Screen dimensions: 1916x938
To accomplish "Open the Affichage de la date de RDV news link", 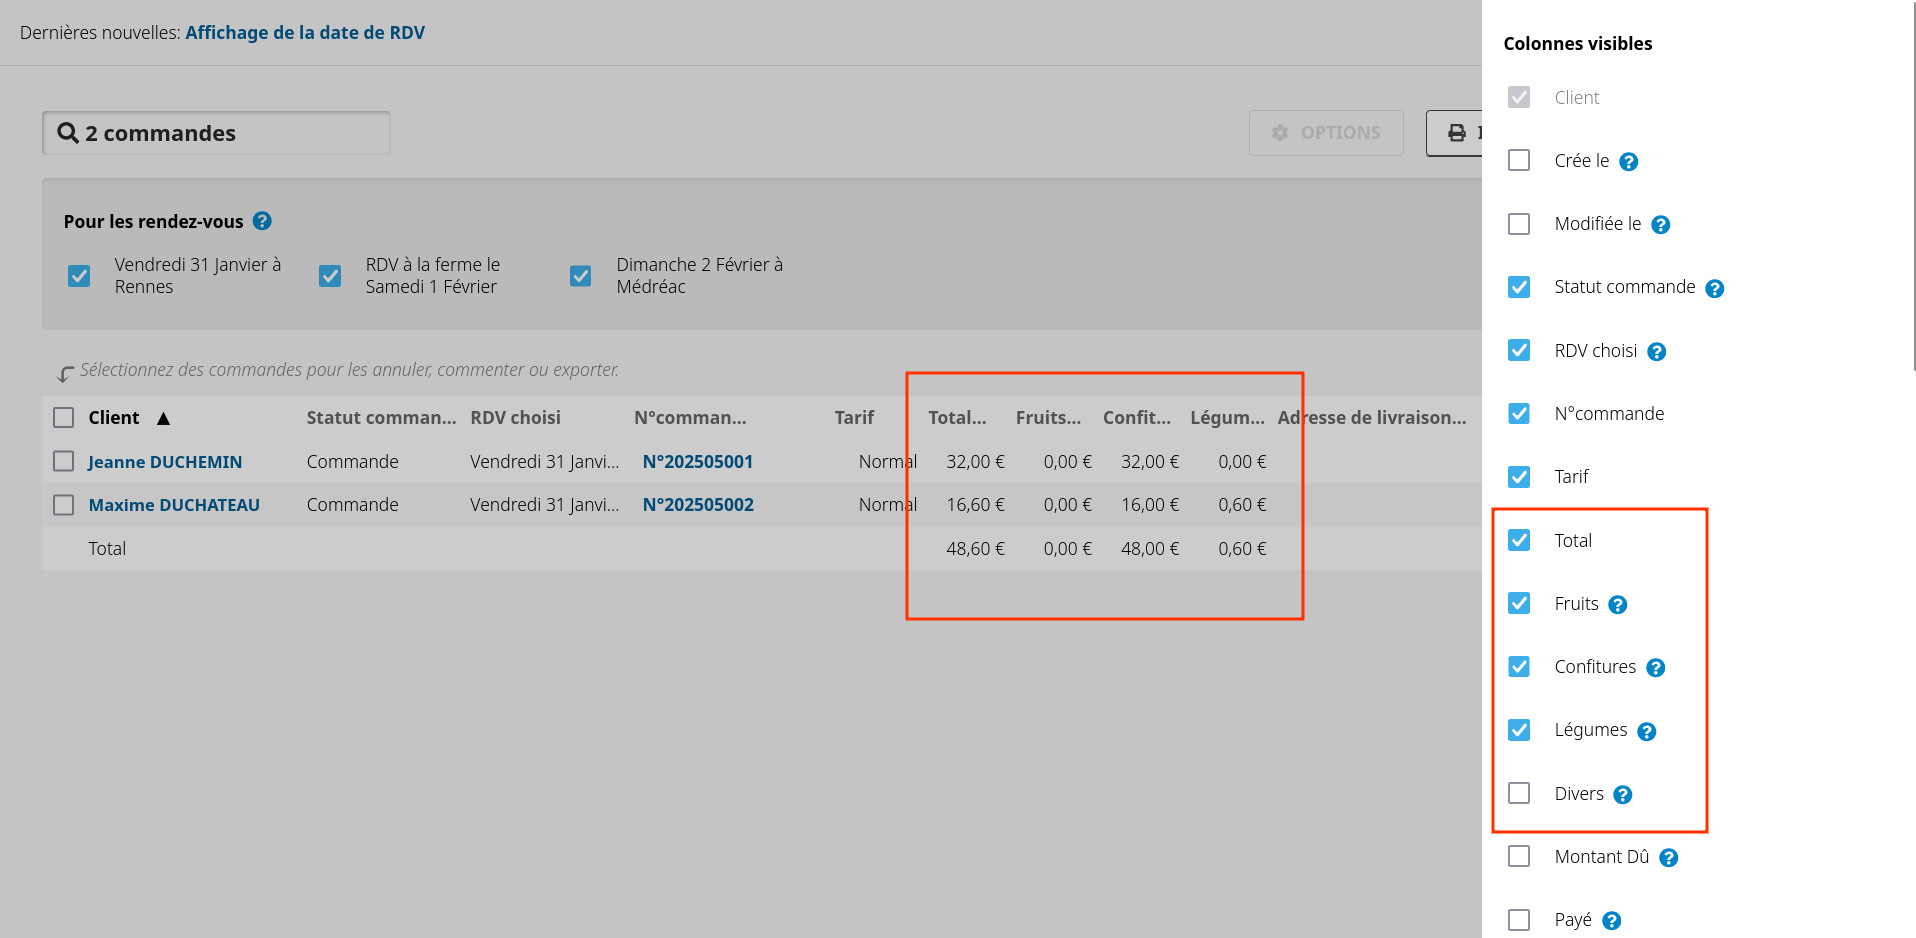I will [305, 33].
